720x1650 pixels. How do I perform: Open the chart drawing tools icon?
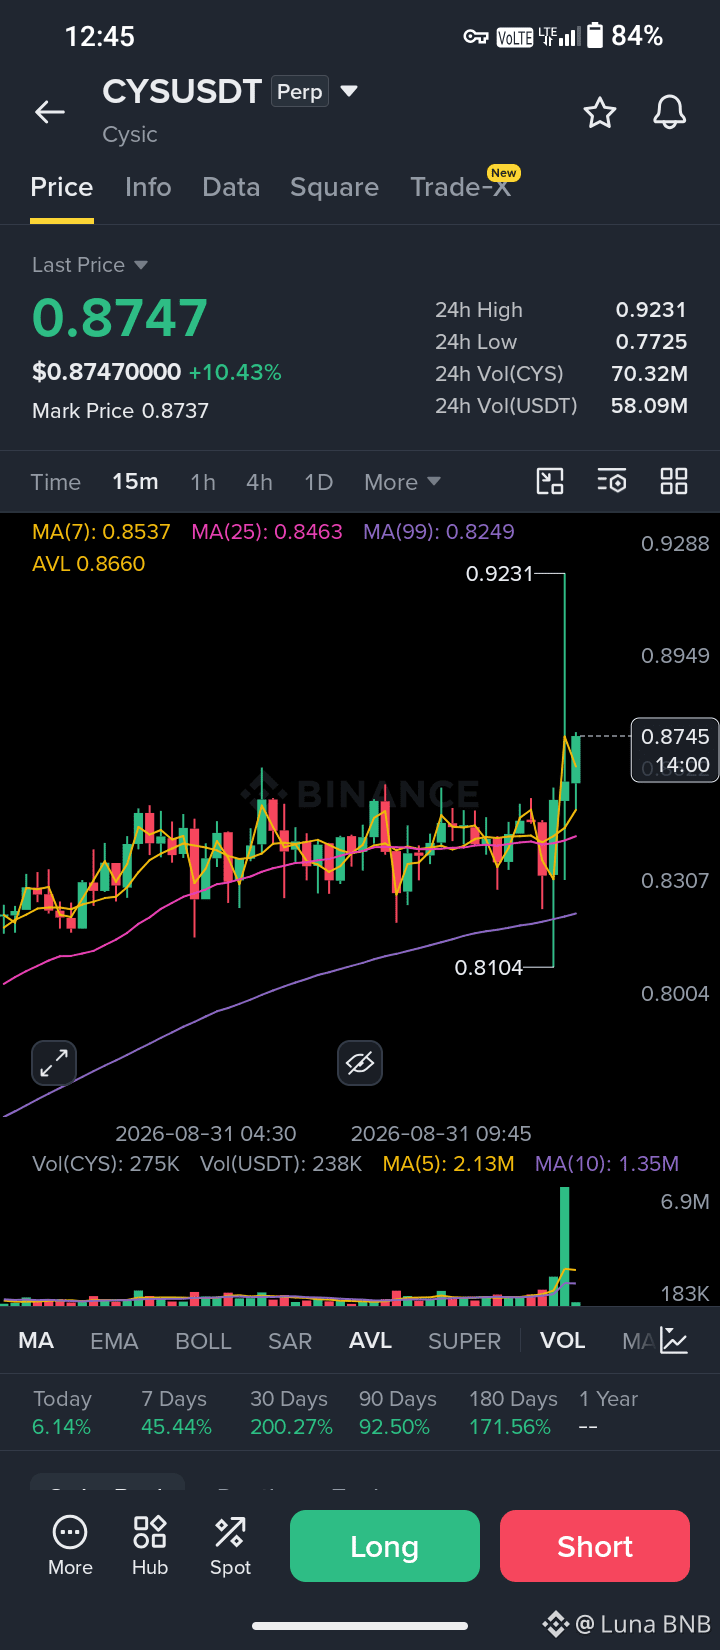point(550,482)
